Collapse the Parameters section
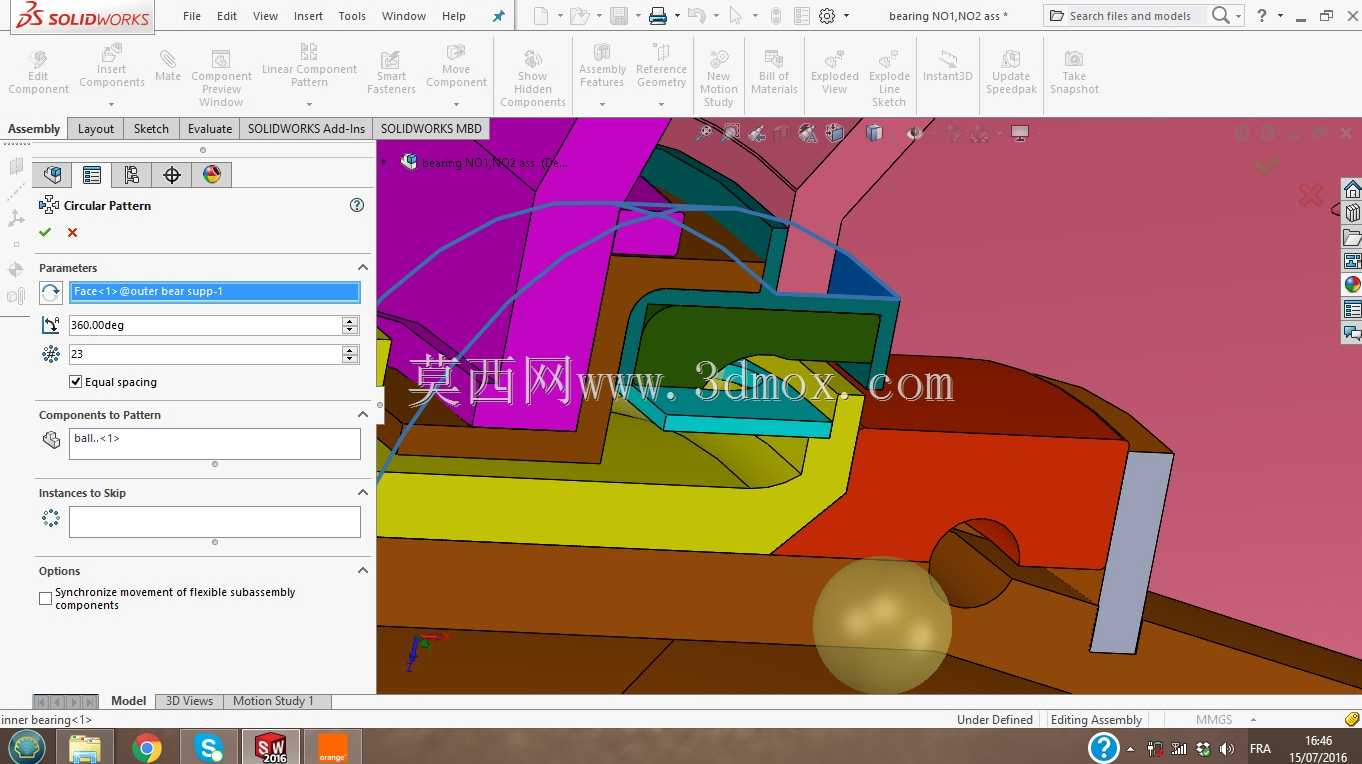This screenshot has height=764, width=1362. click(363, 268)
